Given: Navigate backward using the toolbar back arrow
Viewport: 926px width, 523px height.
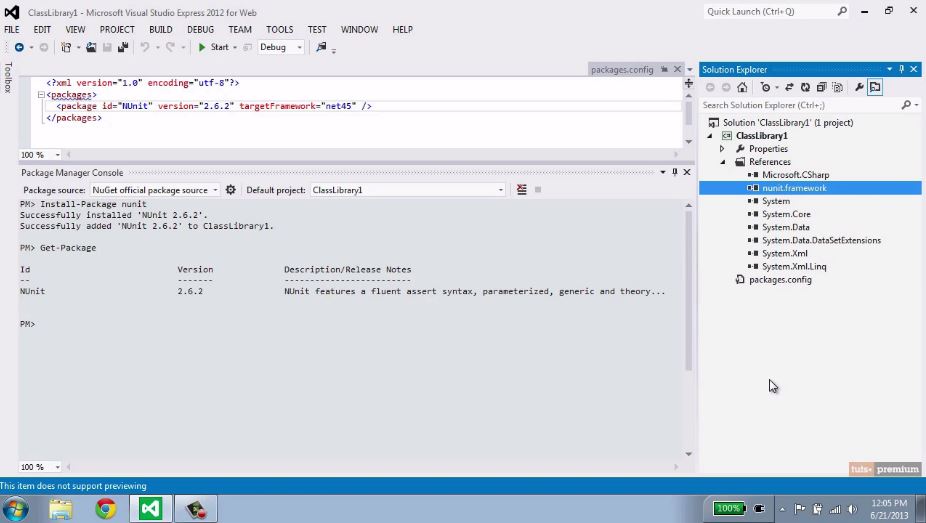Looking at the screenshot, I should [19, 47].
